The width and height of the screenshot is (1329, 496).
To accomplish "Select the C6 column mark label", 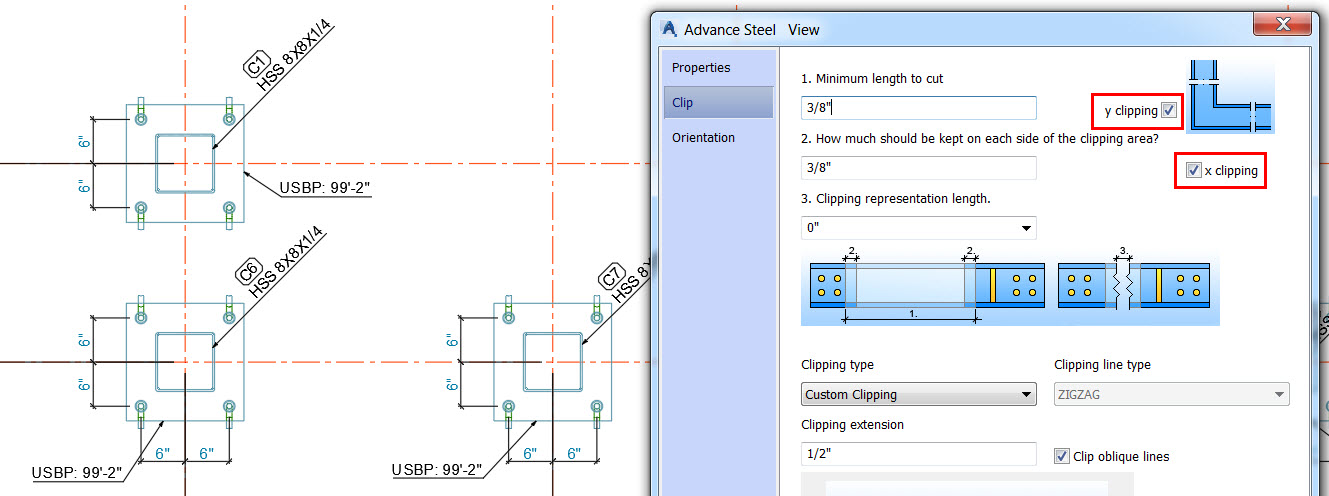I will (x=249, y=272).
